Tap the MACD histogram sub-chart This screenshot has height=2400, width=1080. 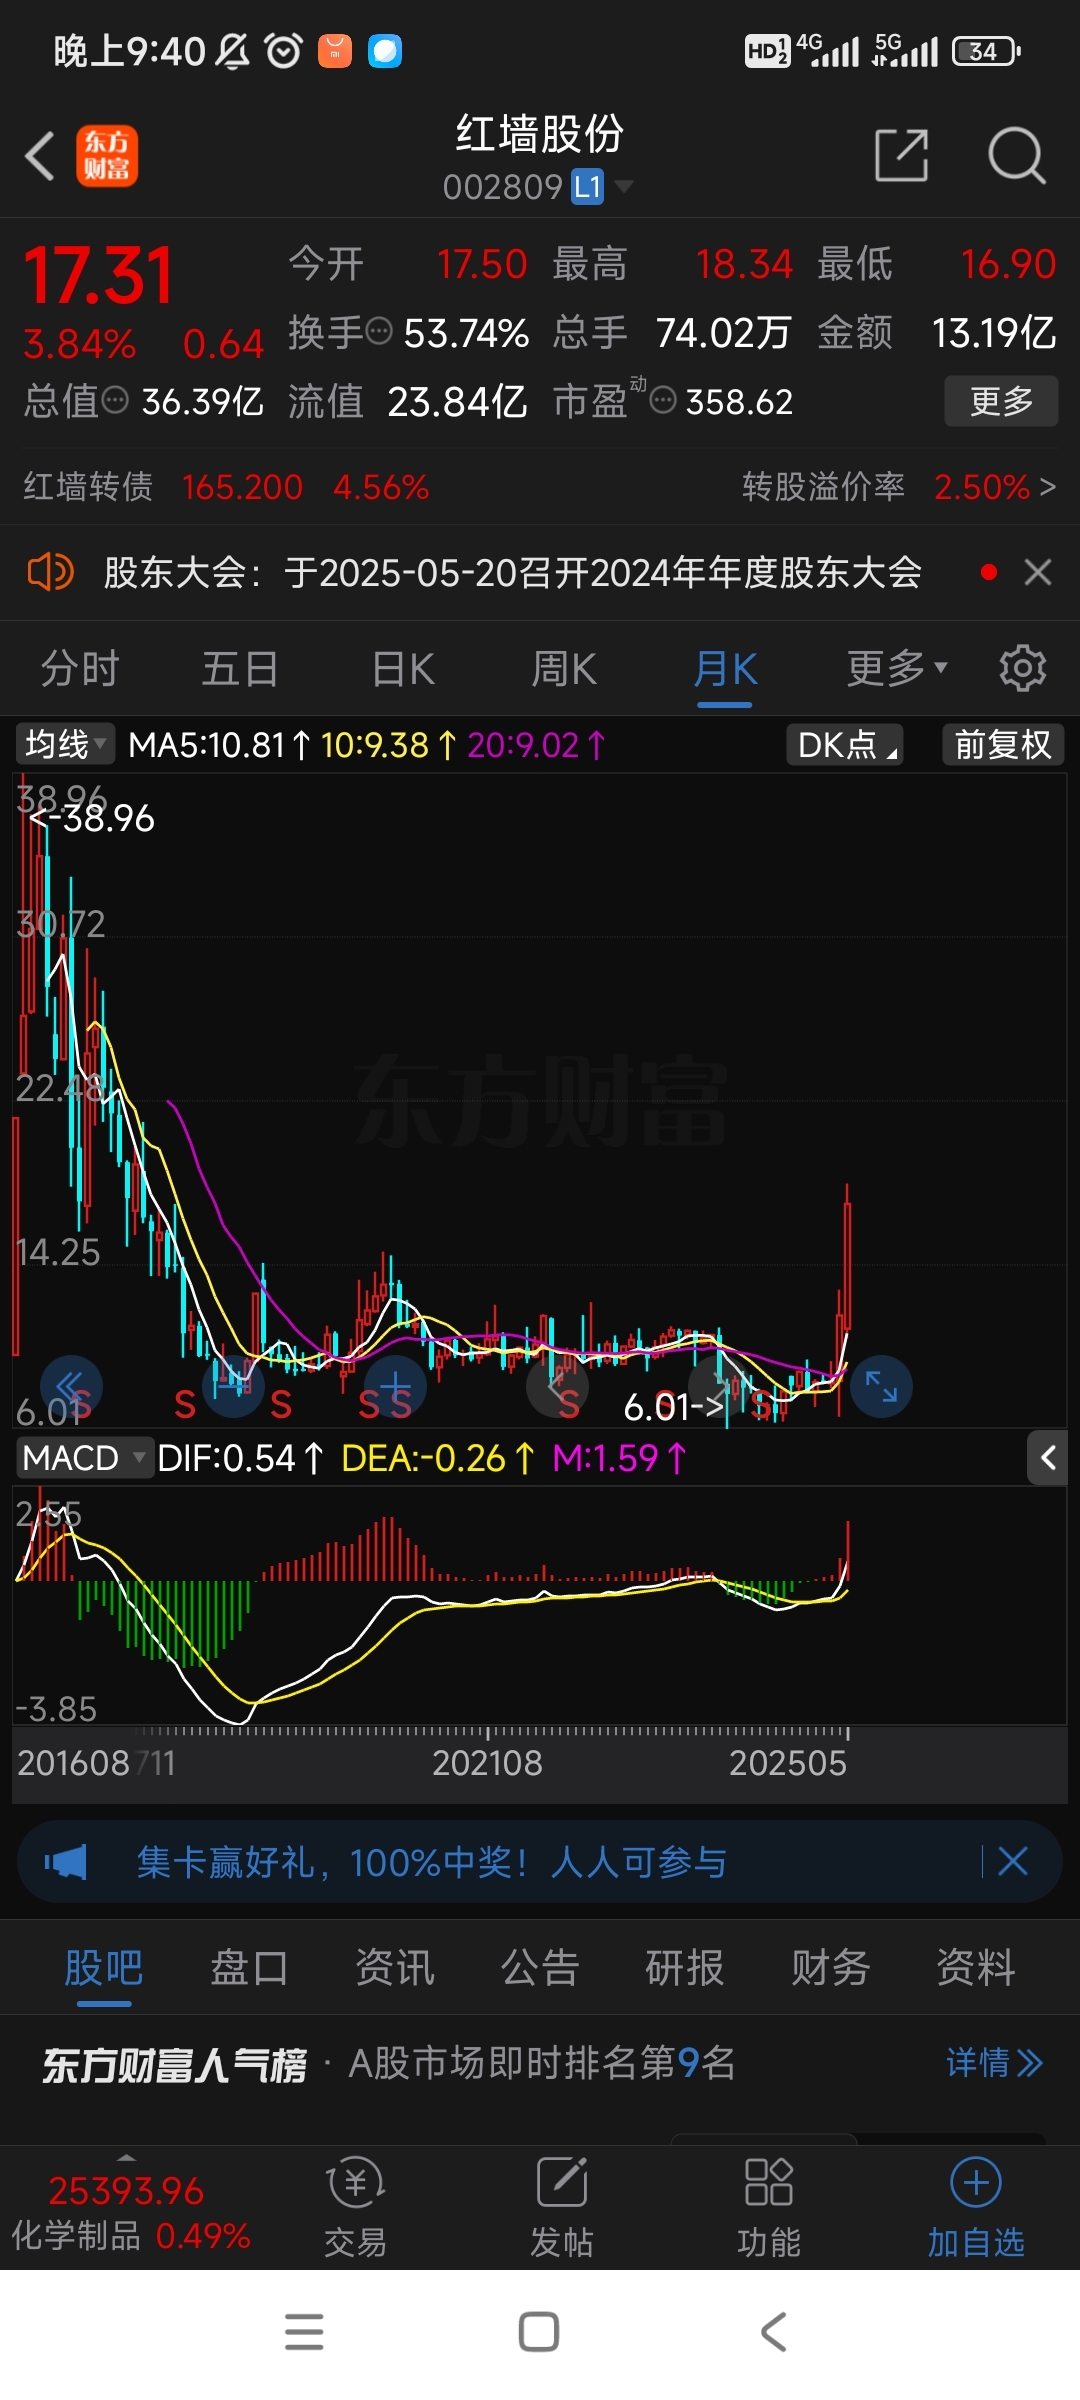540,1605
